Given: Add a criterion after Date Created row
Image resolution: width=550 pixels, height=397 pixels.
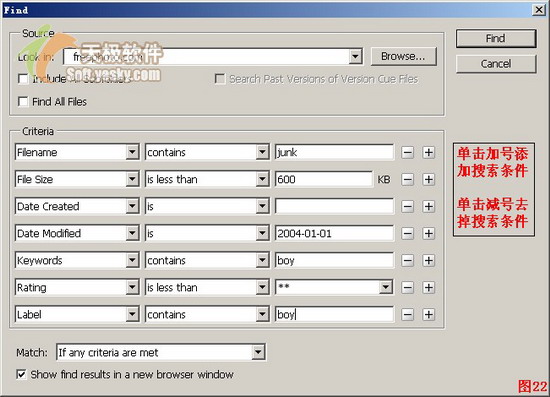Looking at the screenshot, I should coord(429,207).
